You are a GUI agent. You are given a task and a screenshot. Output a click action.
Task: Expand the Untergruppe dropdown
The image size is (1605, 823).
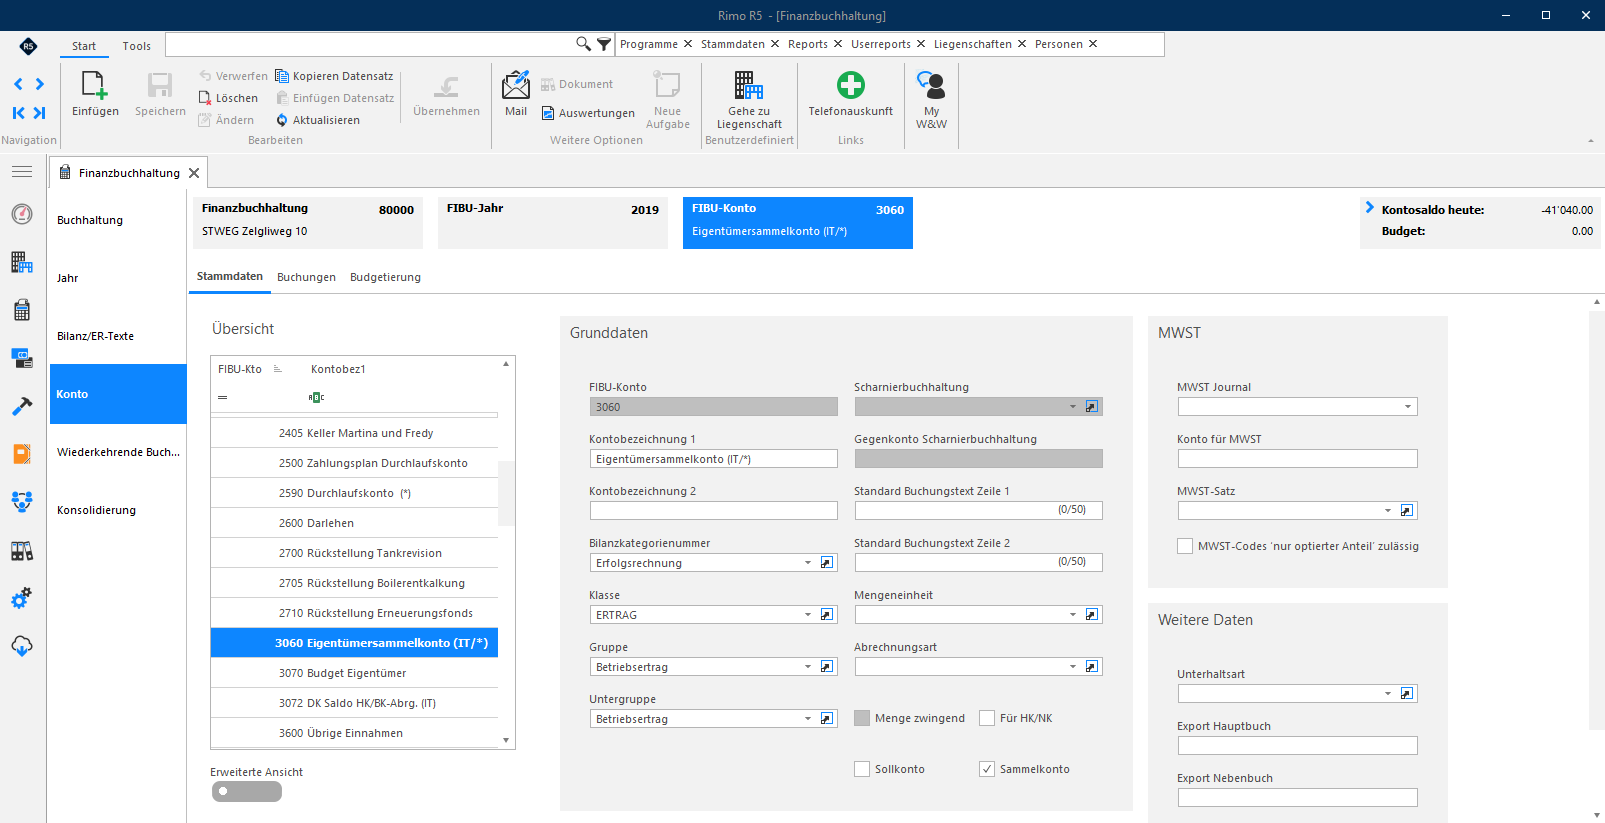click(808, 719)
